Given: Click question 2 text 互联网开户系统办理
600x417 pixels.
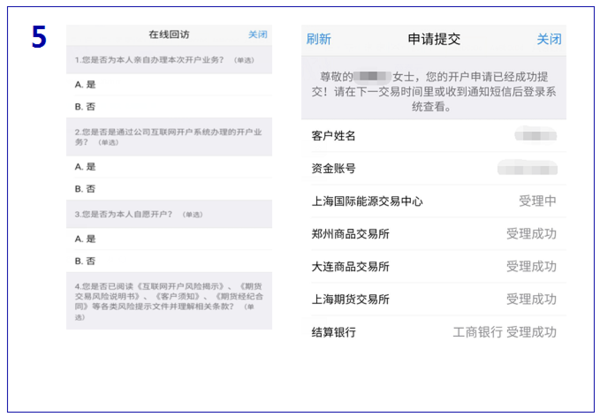Looking at the screenshot, I should click(168, 137).
